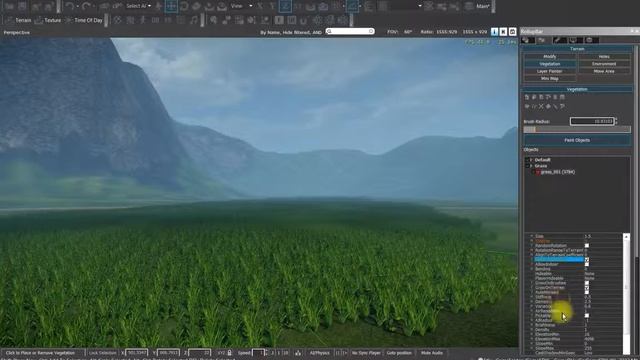The width and height of the screenshot is (640, 360).
Task: Toggle AI/Physics in the status bar
Action: click(320, 353)
